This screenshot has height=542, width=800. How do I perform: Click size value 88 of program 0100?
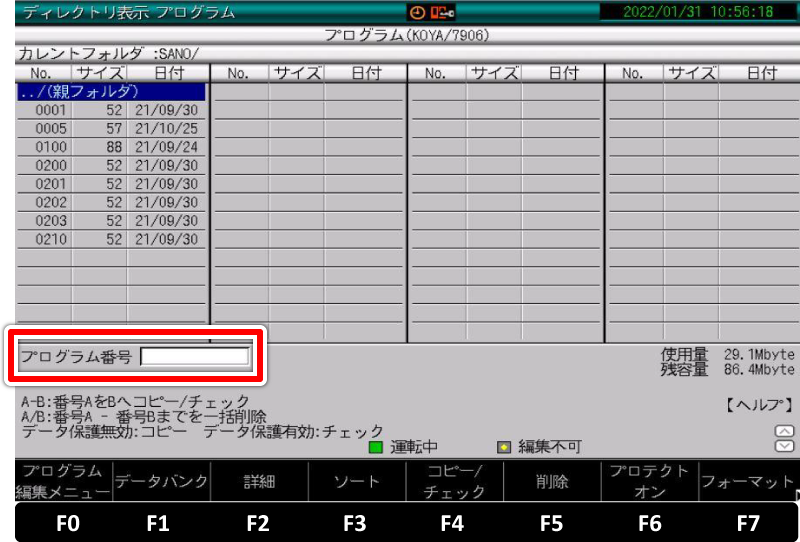point(114,147)
